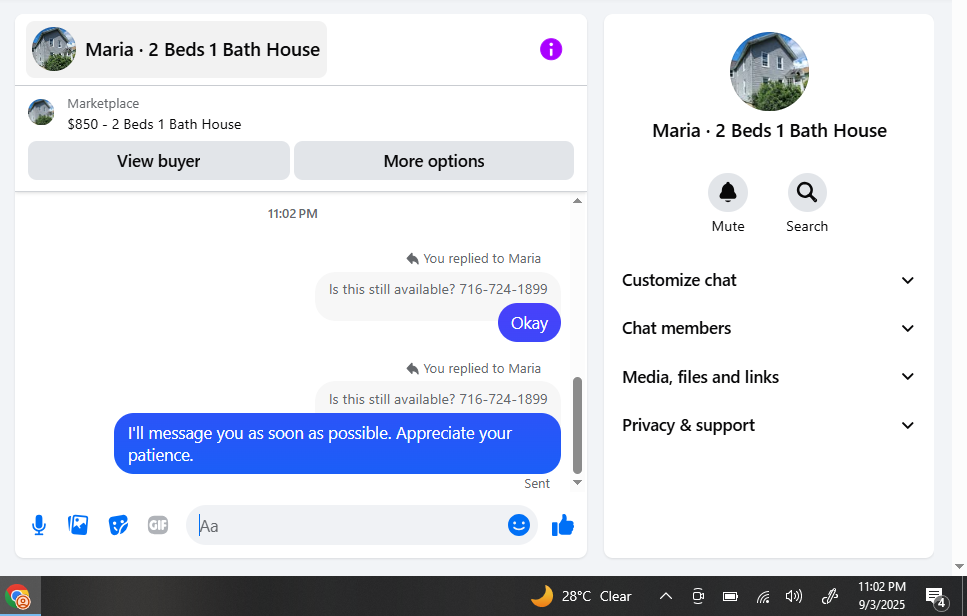The width and height of the screenshot is (967, 616).
Task: Click Chrome icon in taskbar
Action: [x=19, y=598]
